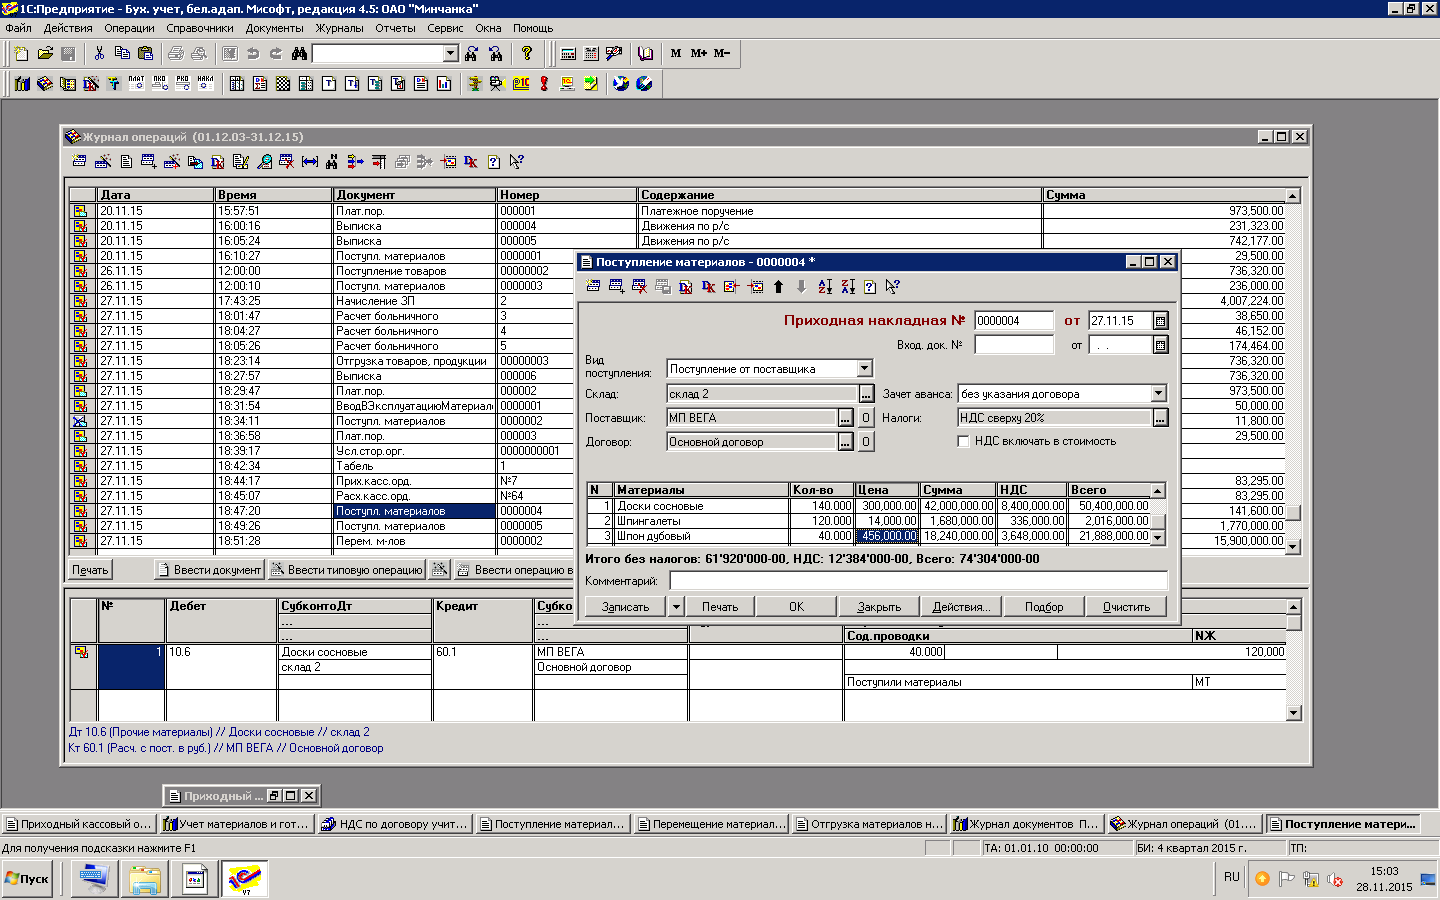The width and height of the screenshot is (1440, 900).
Task: Open the Операции menu
Action: tap(130, 28)
